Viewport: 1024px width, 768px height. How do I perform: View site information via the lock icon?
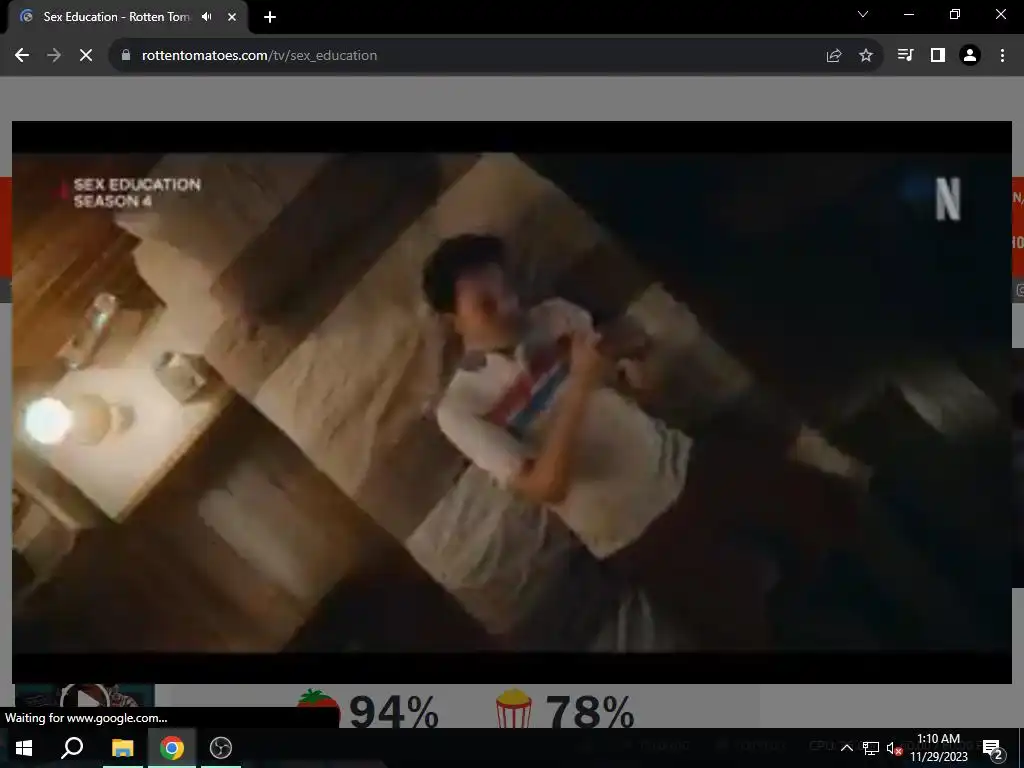tap(126, 56)
